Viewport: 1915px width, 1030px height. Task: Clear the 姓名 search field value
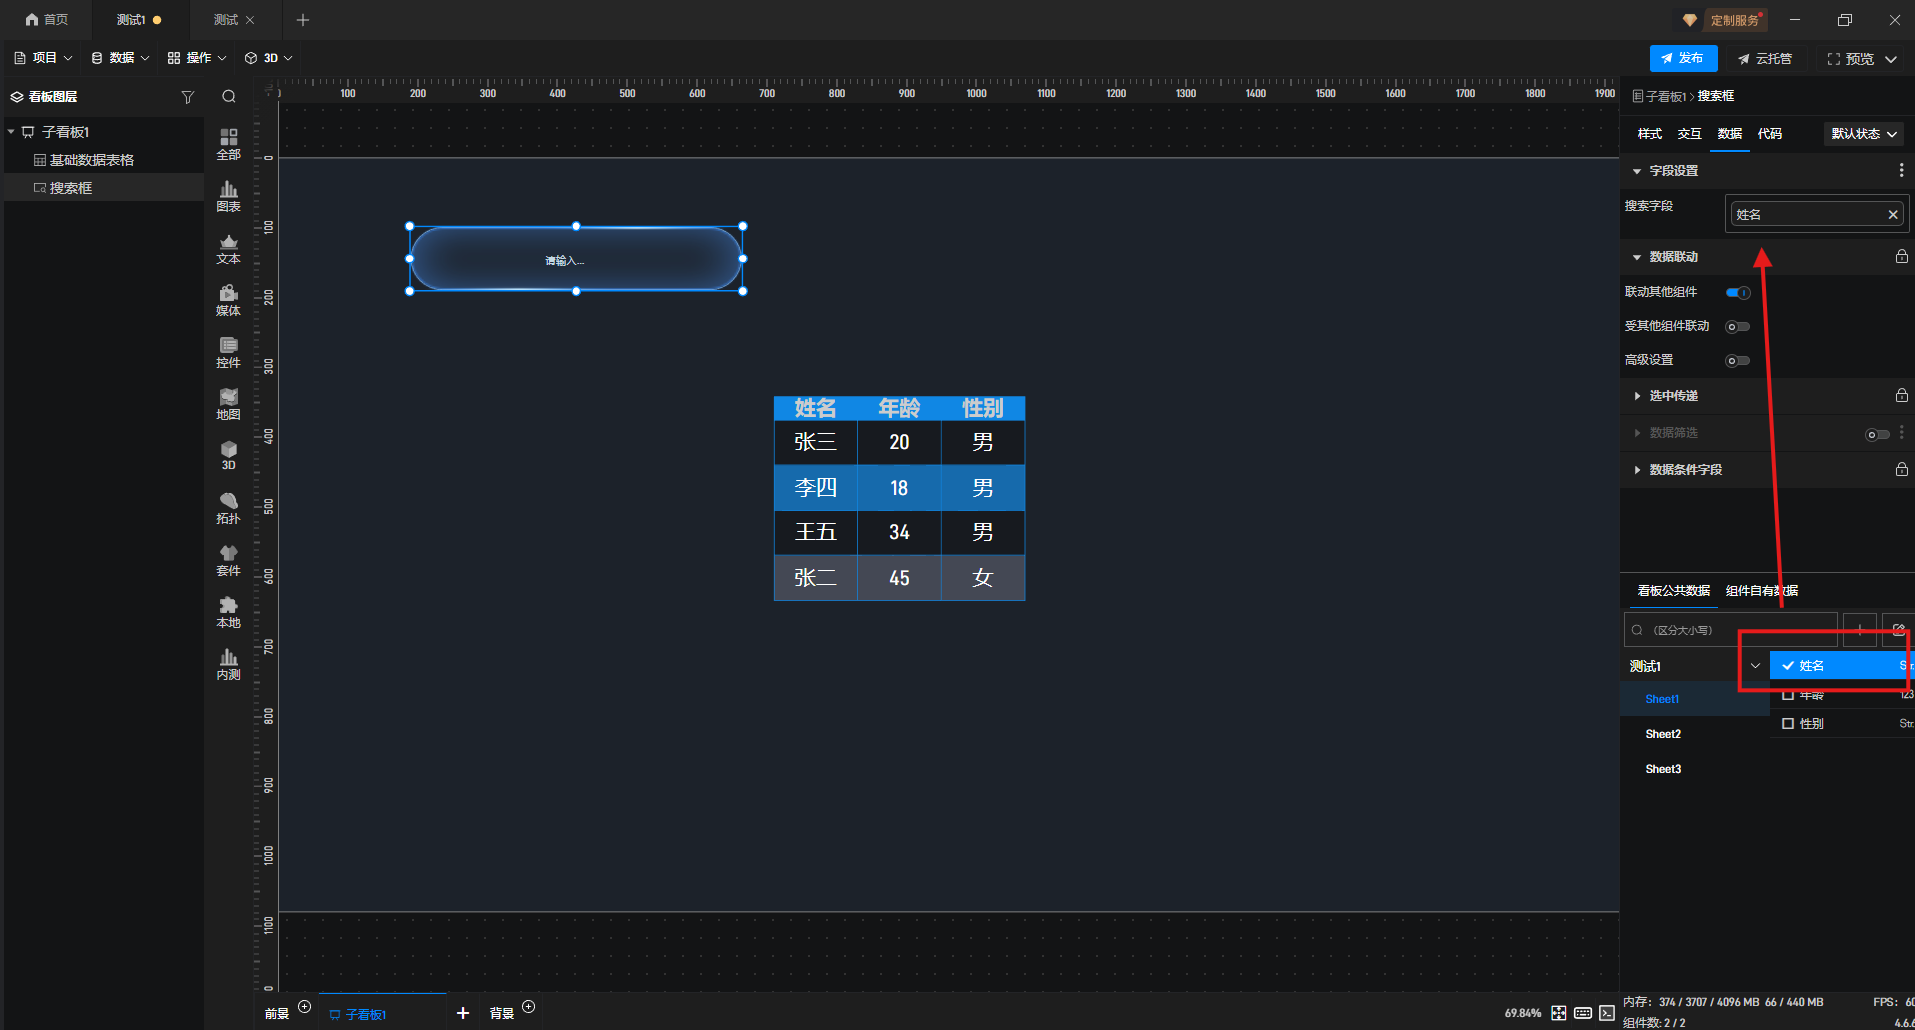(x=1892, y=215)
